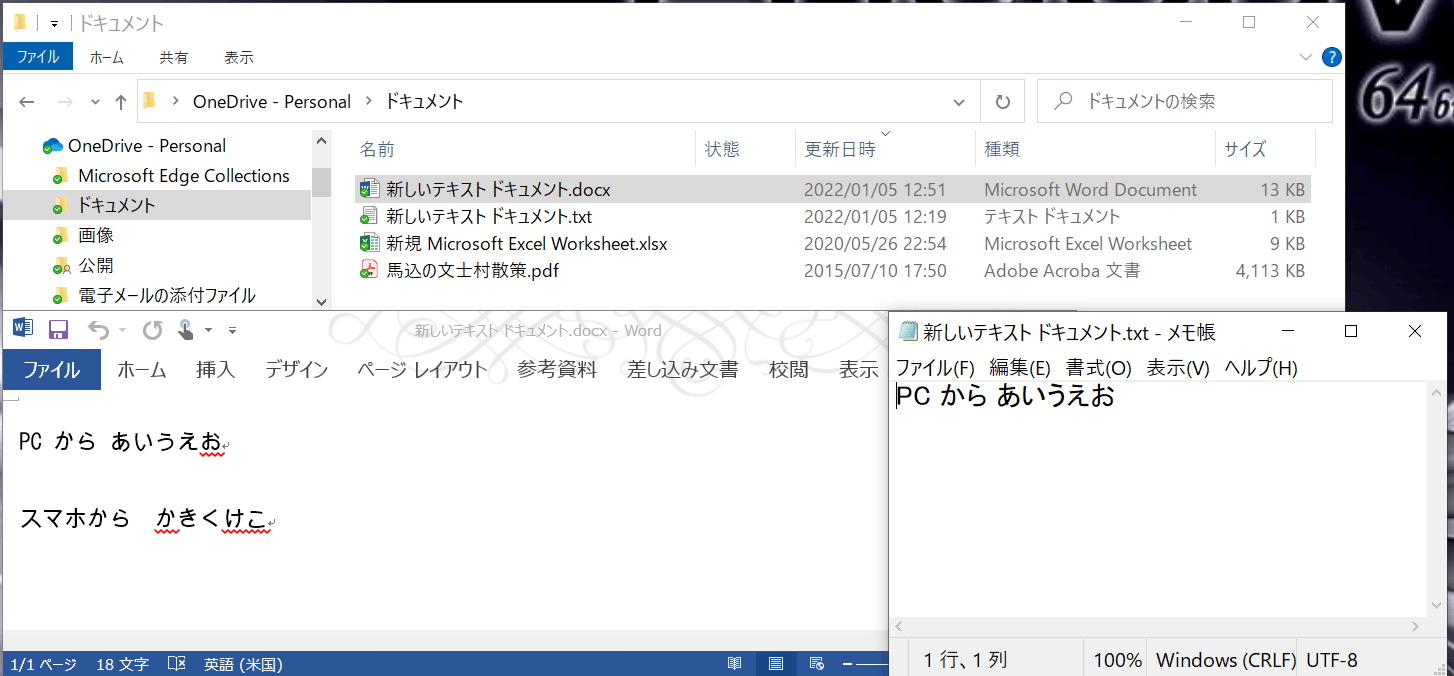Refresh the ドキュメント folder view
The height and width of the screenshot is (676, 1454).
pyautogui.click(x=1002, y=101)
